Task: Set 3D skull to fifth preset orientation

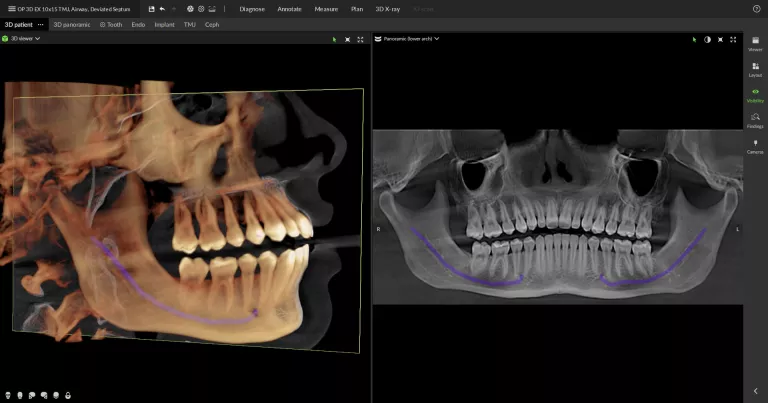Action: (x=56, y=395)
